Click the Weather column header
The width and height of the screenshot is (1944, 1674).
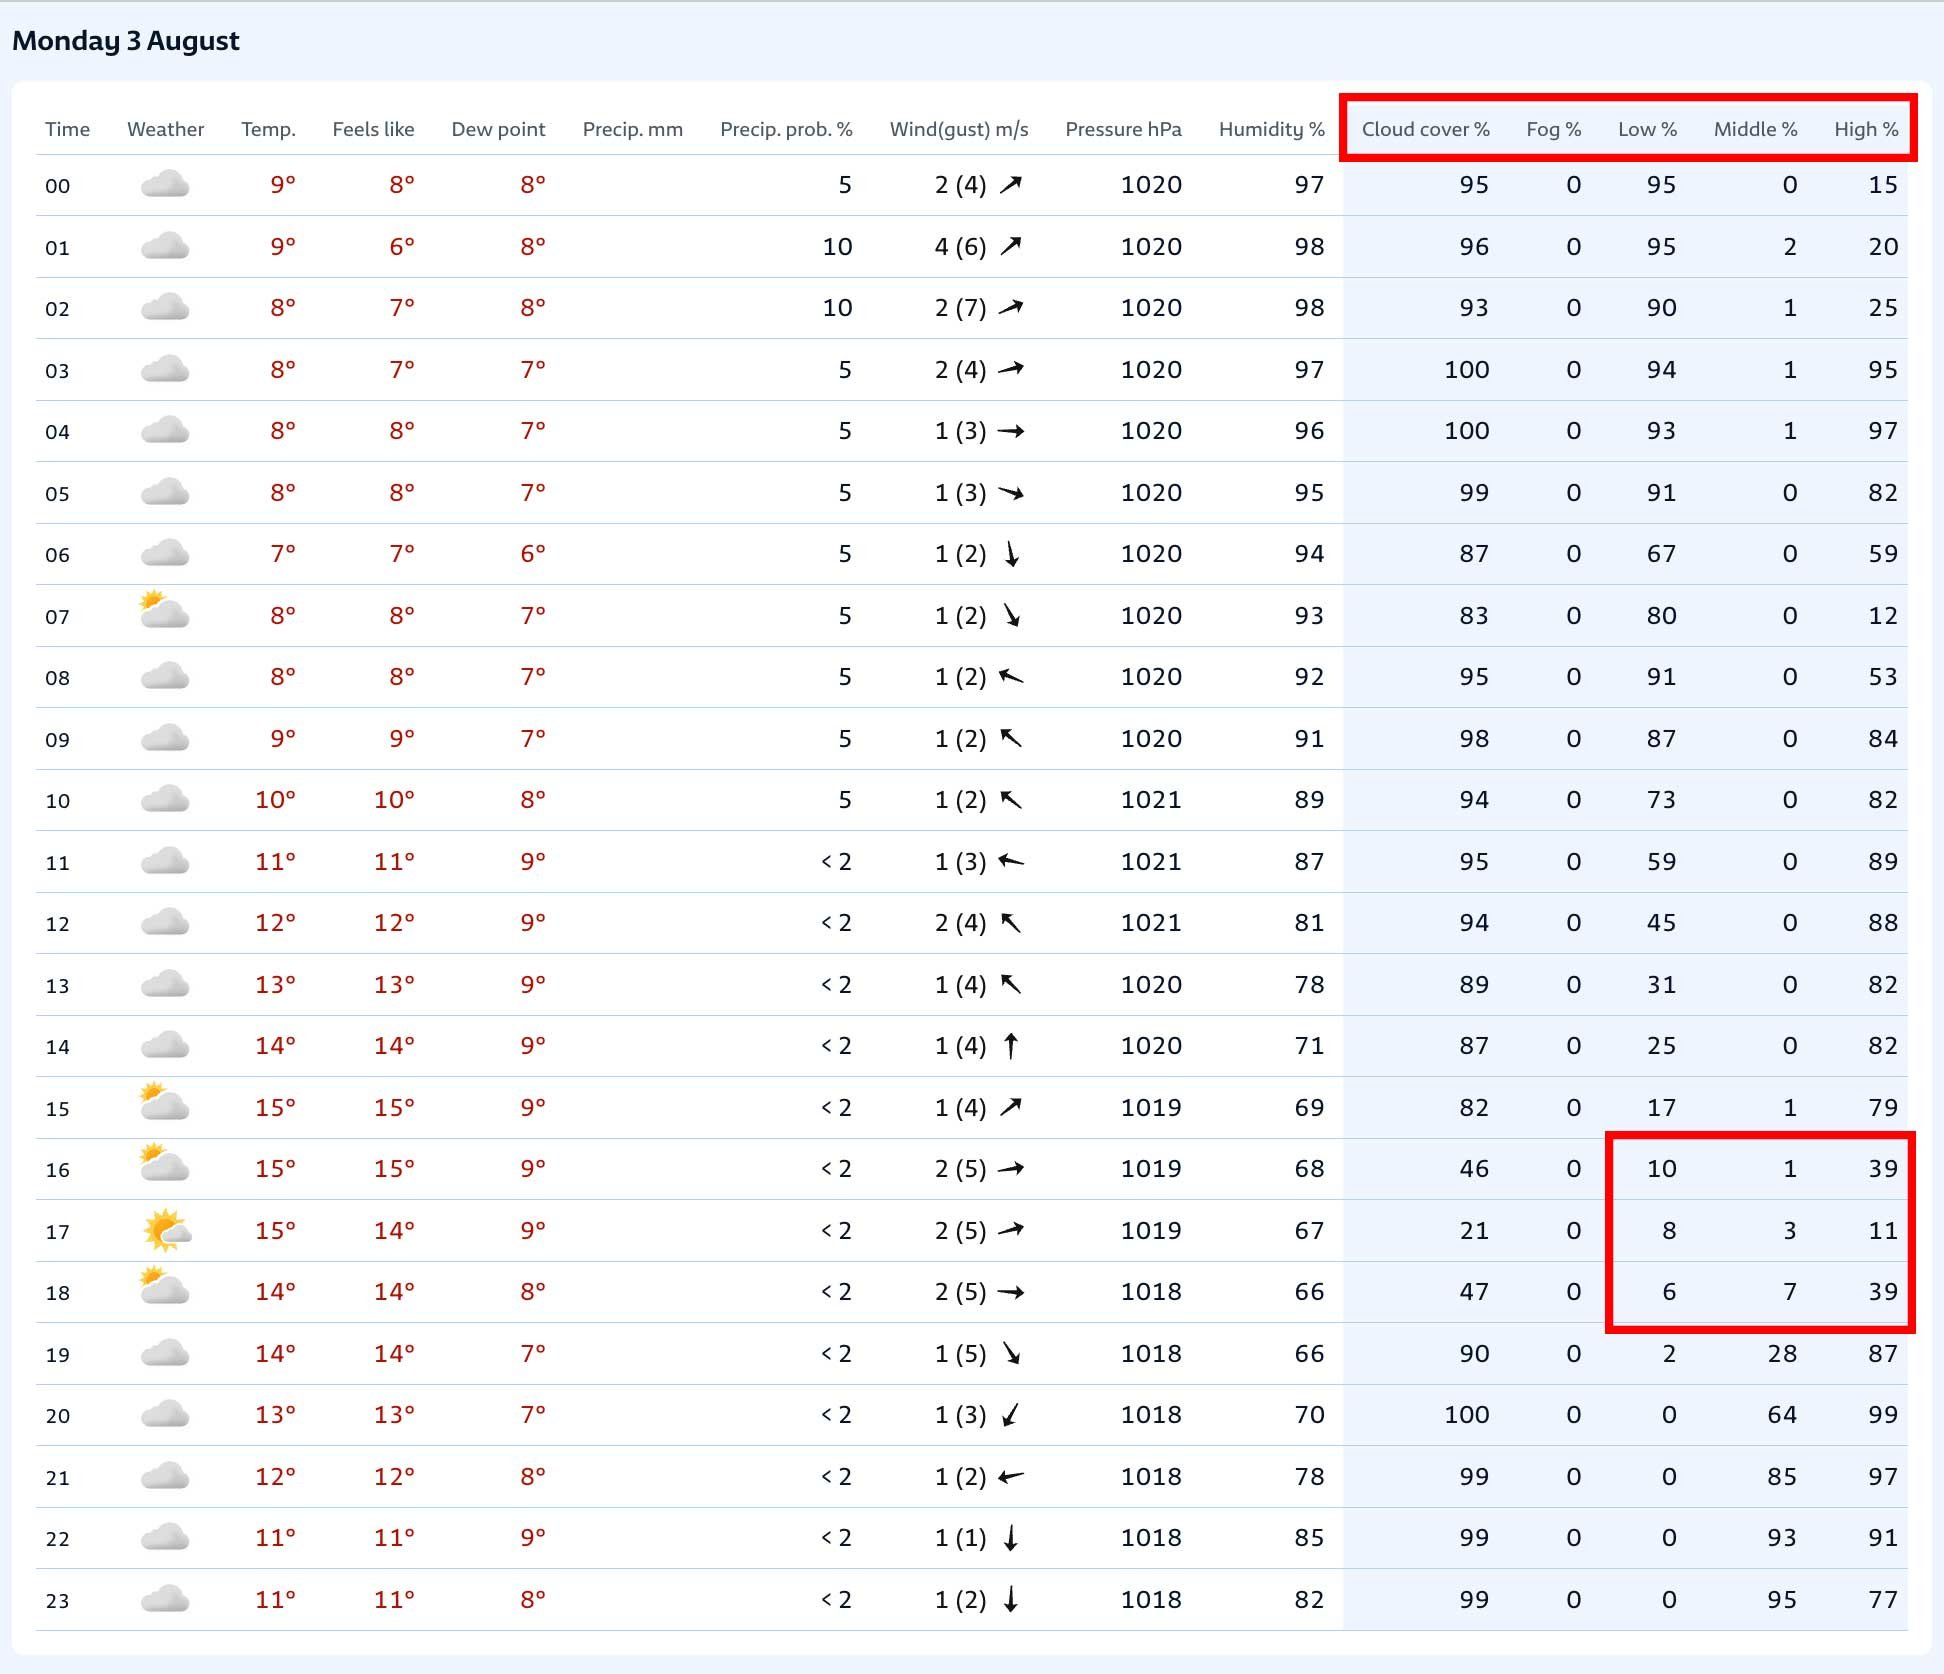tap(165, 129)
